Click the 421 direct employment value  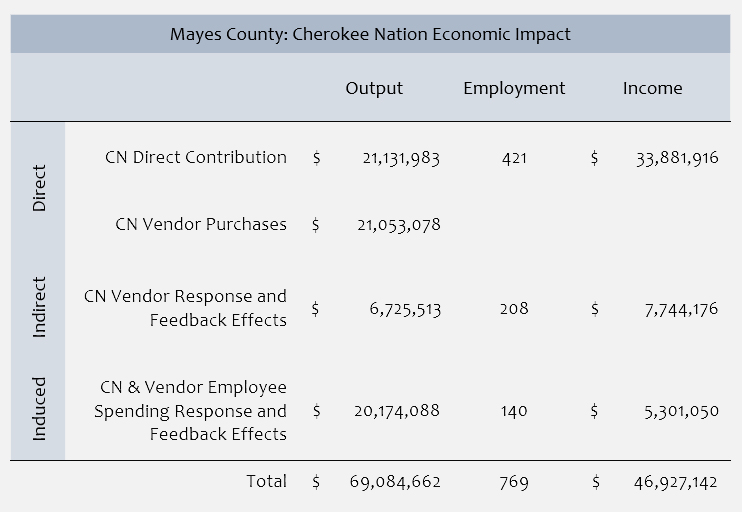(514, 158)
